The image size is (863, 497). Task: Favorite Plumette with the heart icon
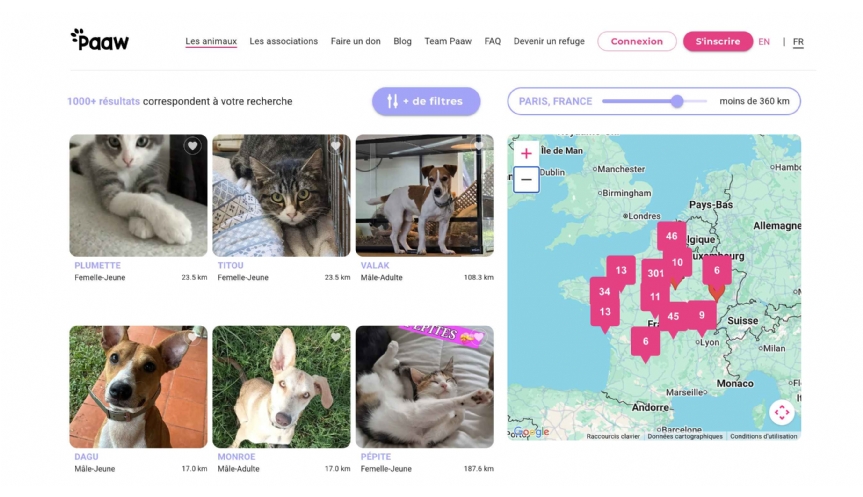pos(193,146)
